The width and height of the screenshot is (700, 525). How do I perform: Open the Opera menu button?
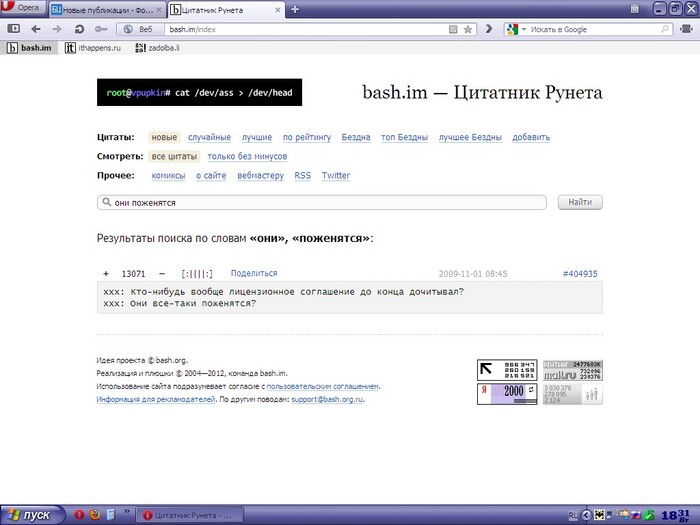22,8
